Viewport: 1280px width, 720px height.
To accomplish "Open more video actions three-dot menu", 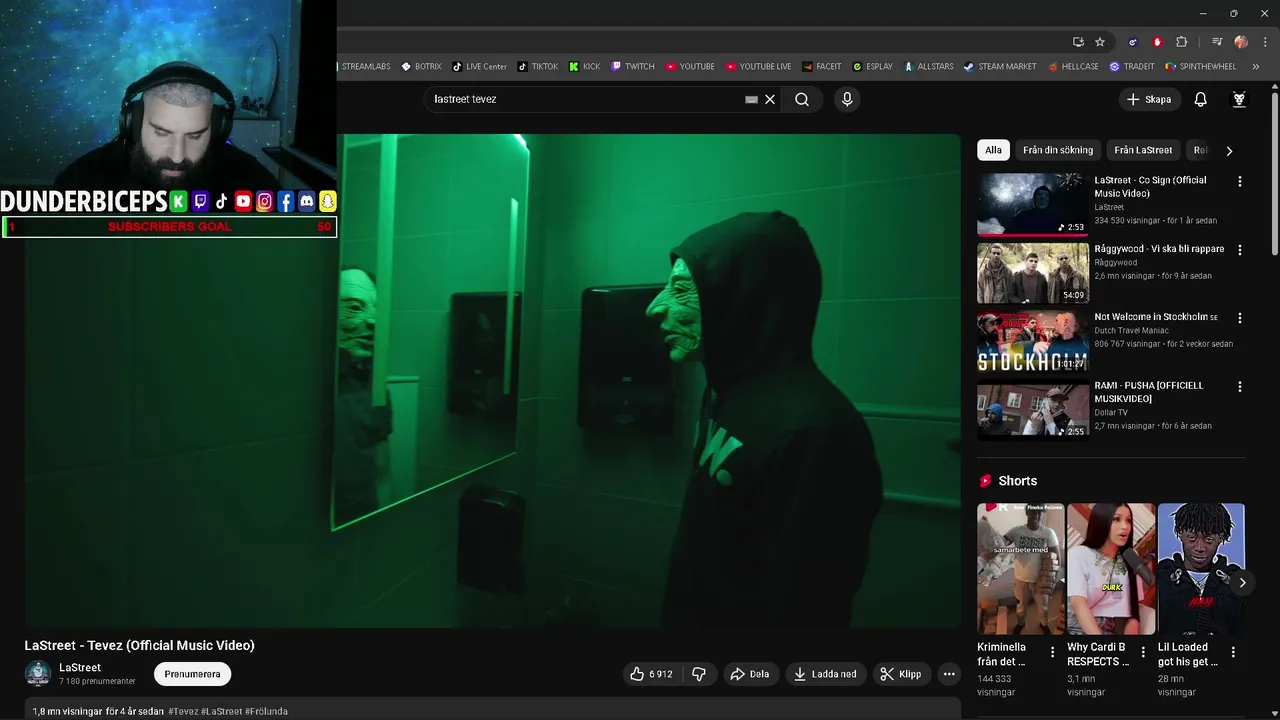I will click(x=949, y=674).
